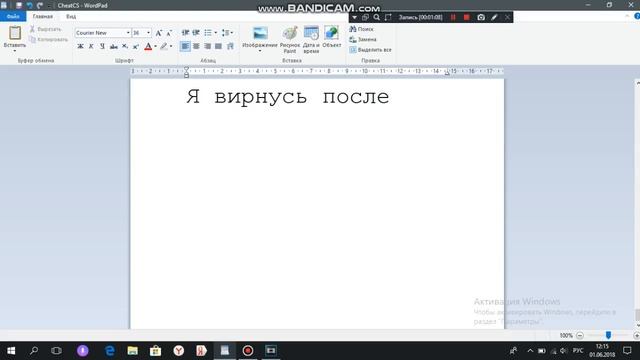The height and width of the screenshot is (360, 640).
Task: Launch Microsoft Edge from taskbar
Action: 110,351
